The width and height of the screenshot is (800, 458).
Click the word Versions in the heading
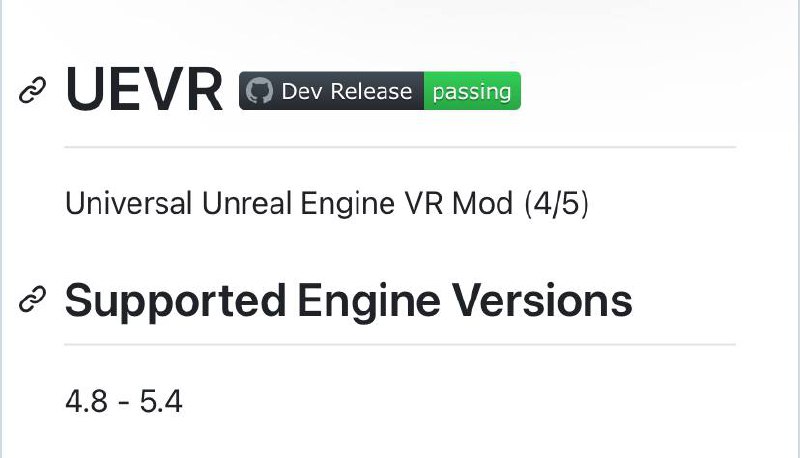point(543,300)
